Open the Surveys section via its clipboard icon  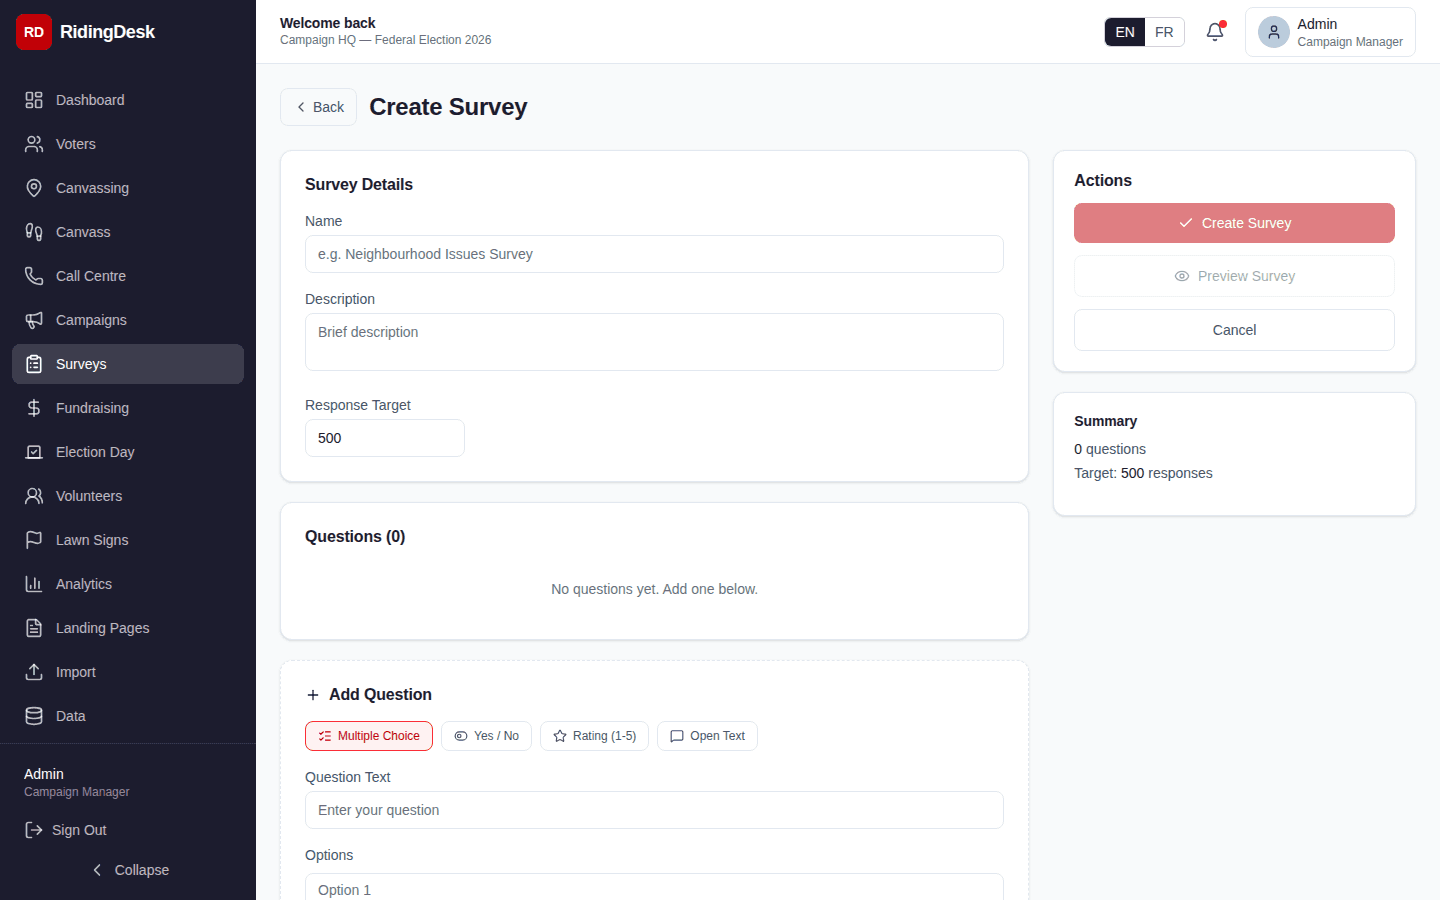tap(33, 364)
